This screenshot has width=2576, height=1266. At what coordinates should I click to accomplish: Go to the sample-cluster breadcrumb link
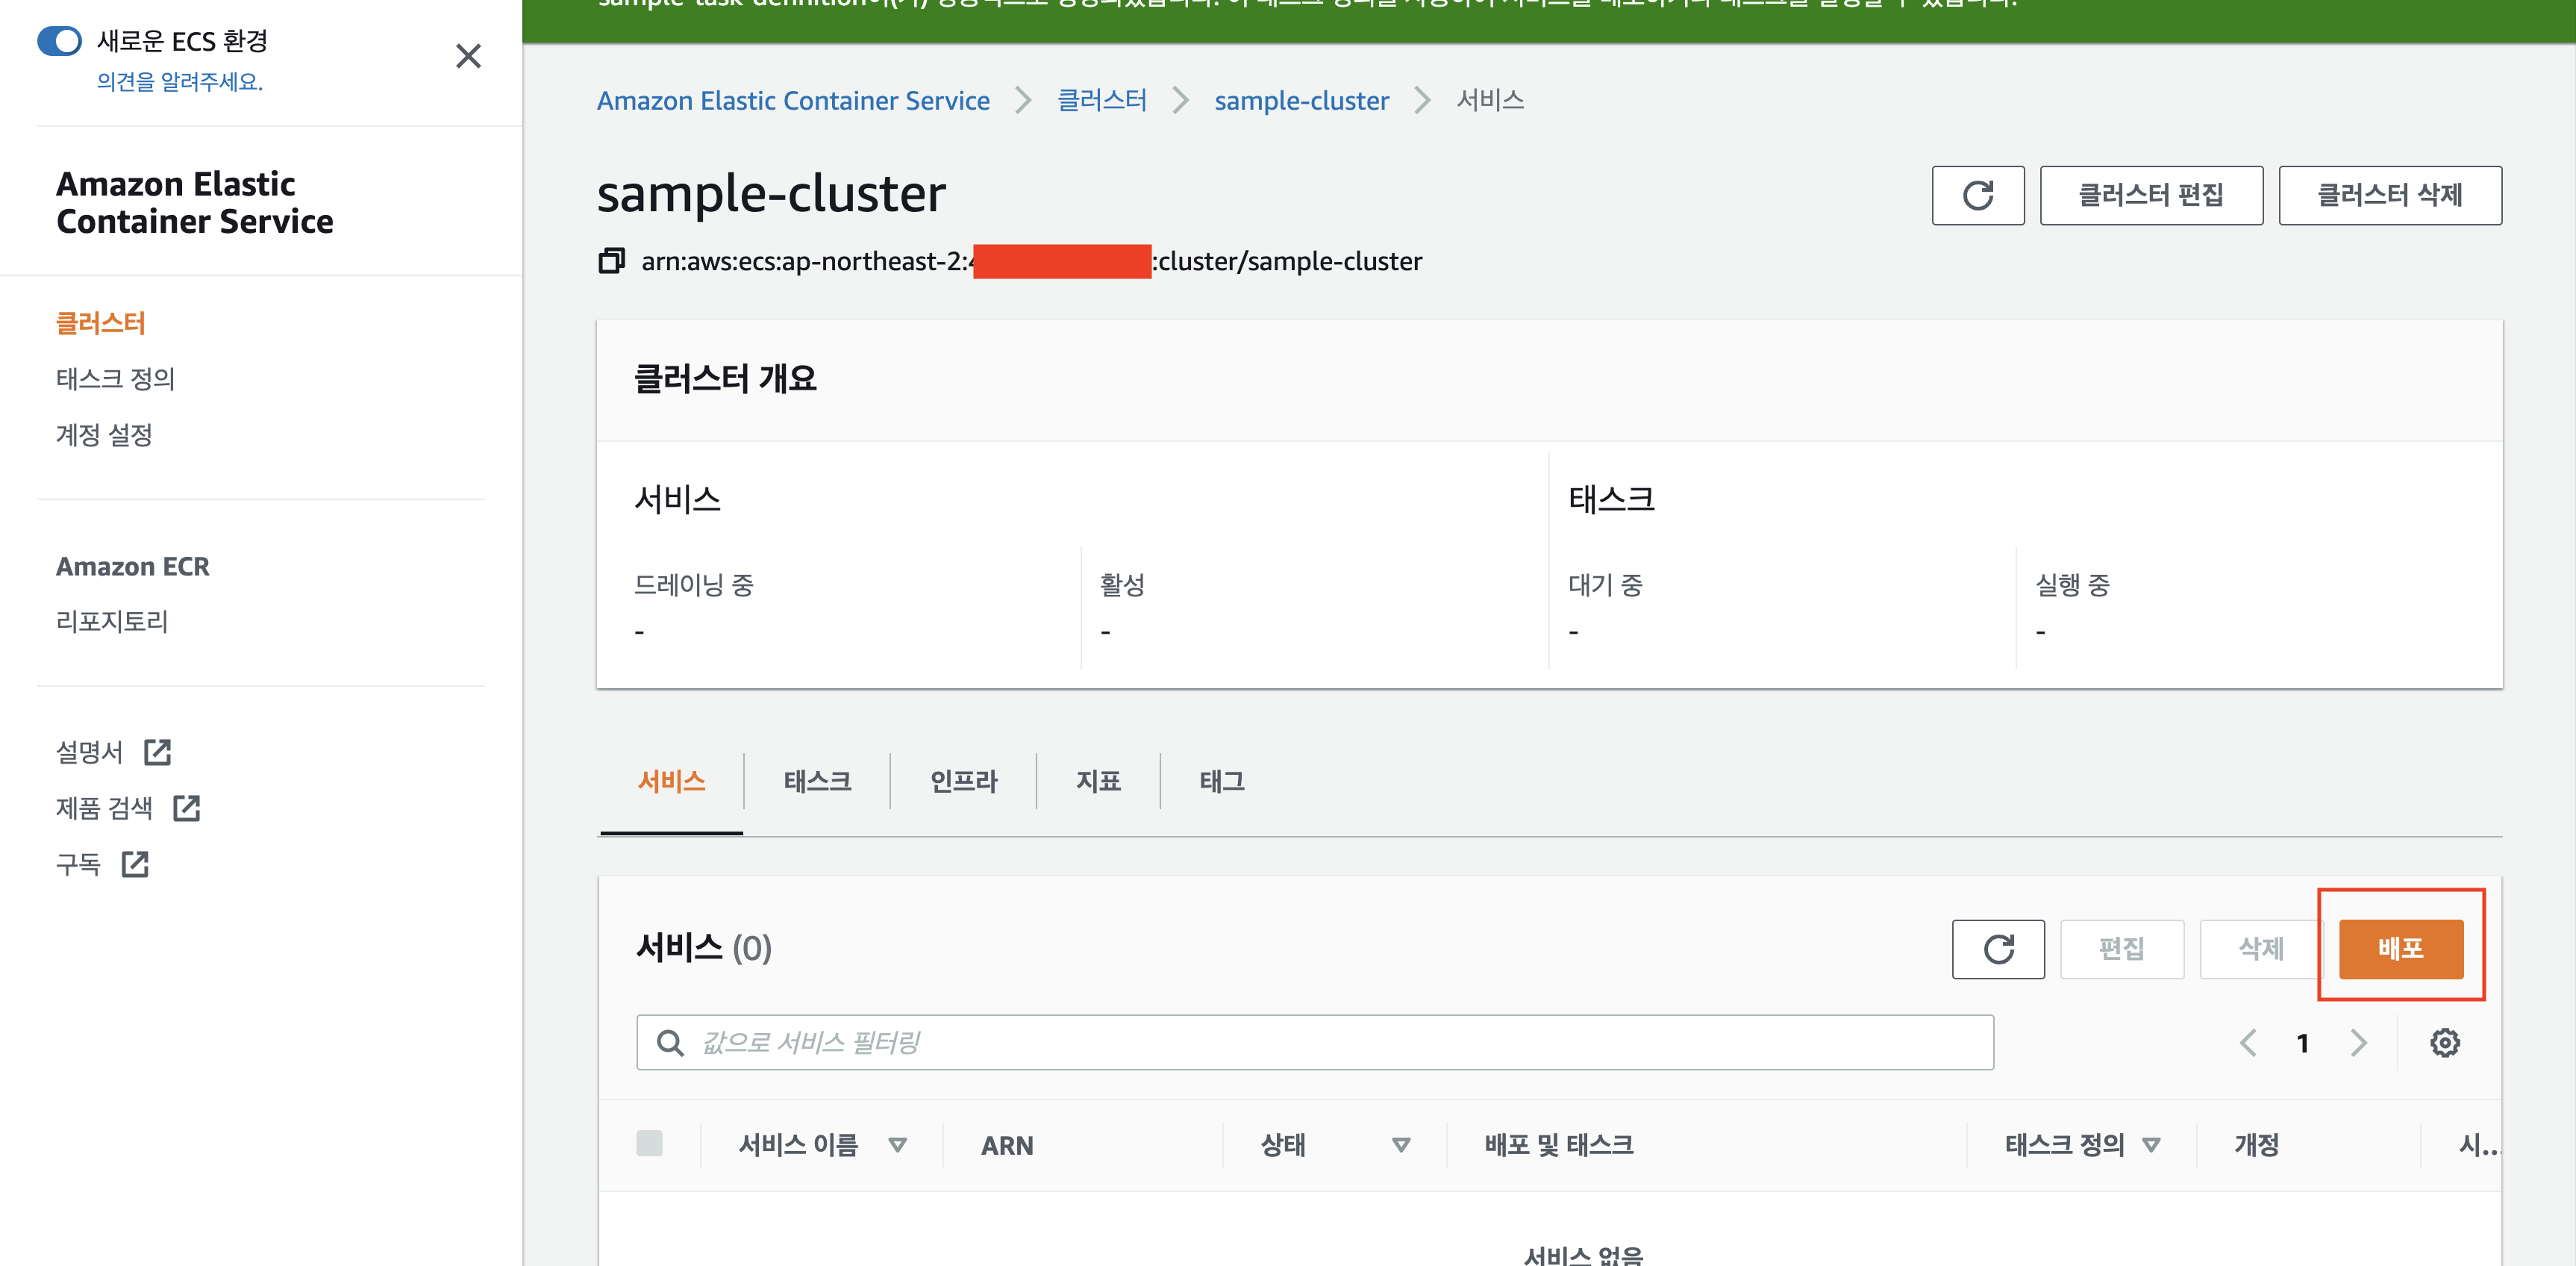point(1301,101)
